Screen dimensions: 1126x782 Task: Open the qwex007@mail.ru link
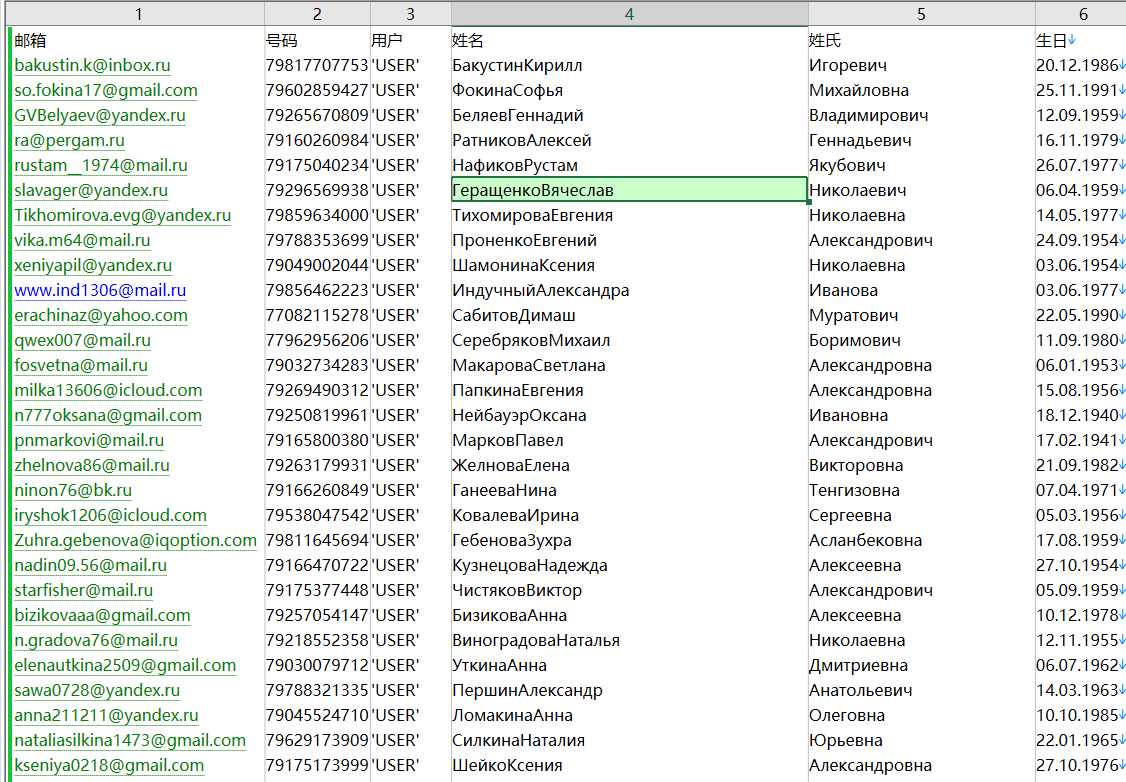pos(83,340)
